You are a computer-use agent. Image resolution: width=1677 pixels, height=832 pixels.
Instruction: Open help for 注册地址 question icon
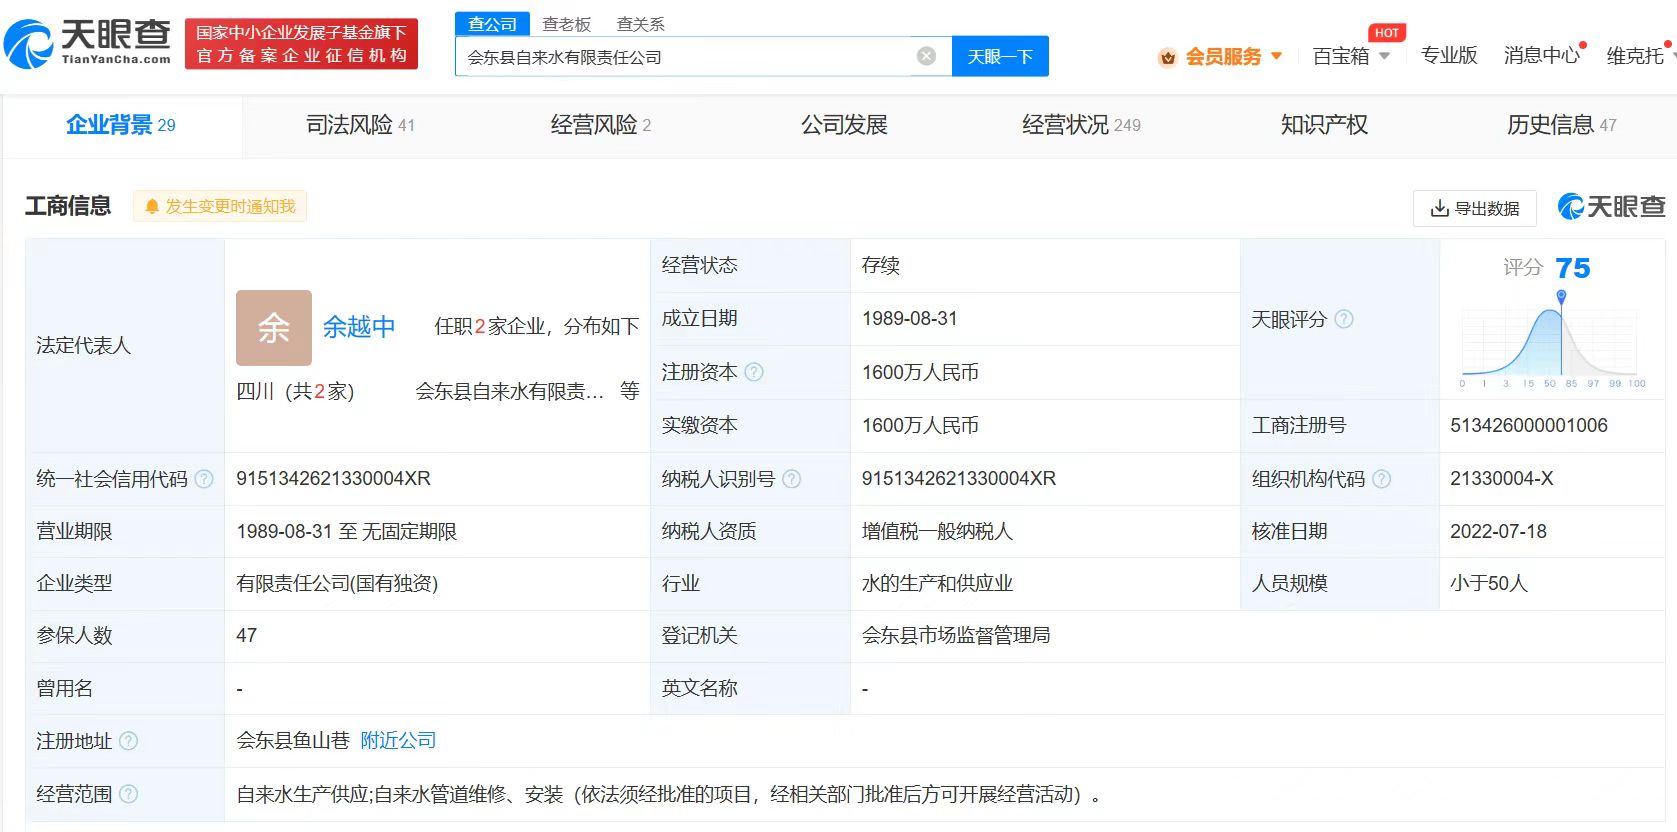tap(129, 741)
